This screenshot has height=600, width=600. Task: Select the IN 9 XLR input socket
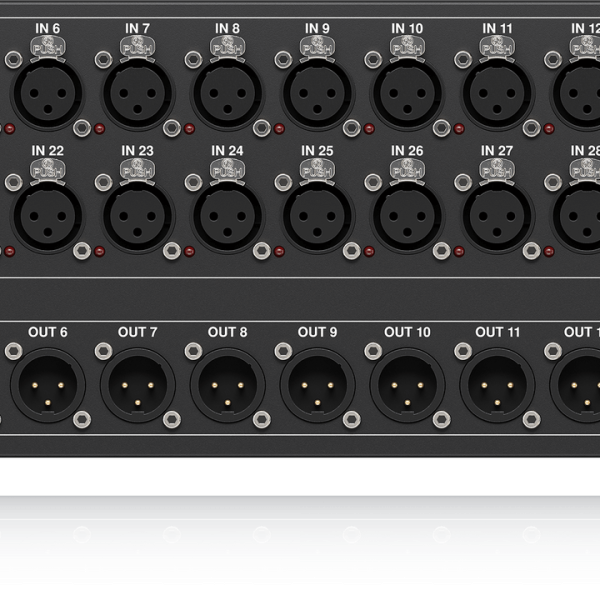click(318, 94)
